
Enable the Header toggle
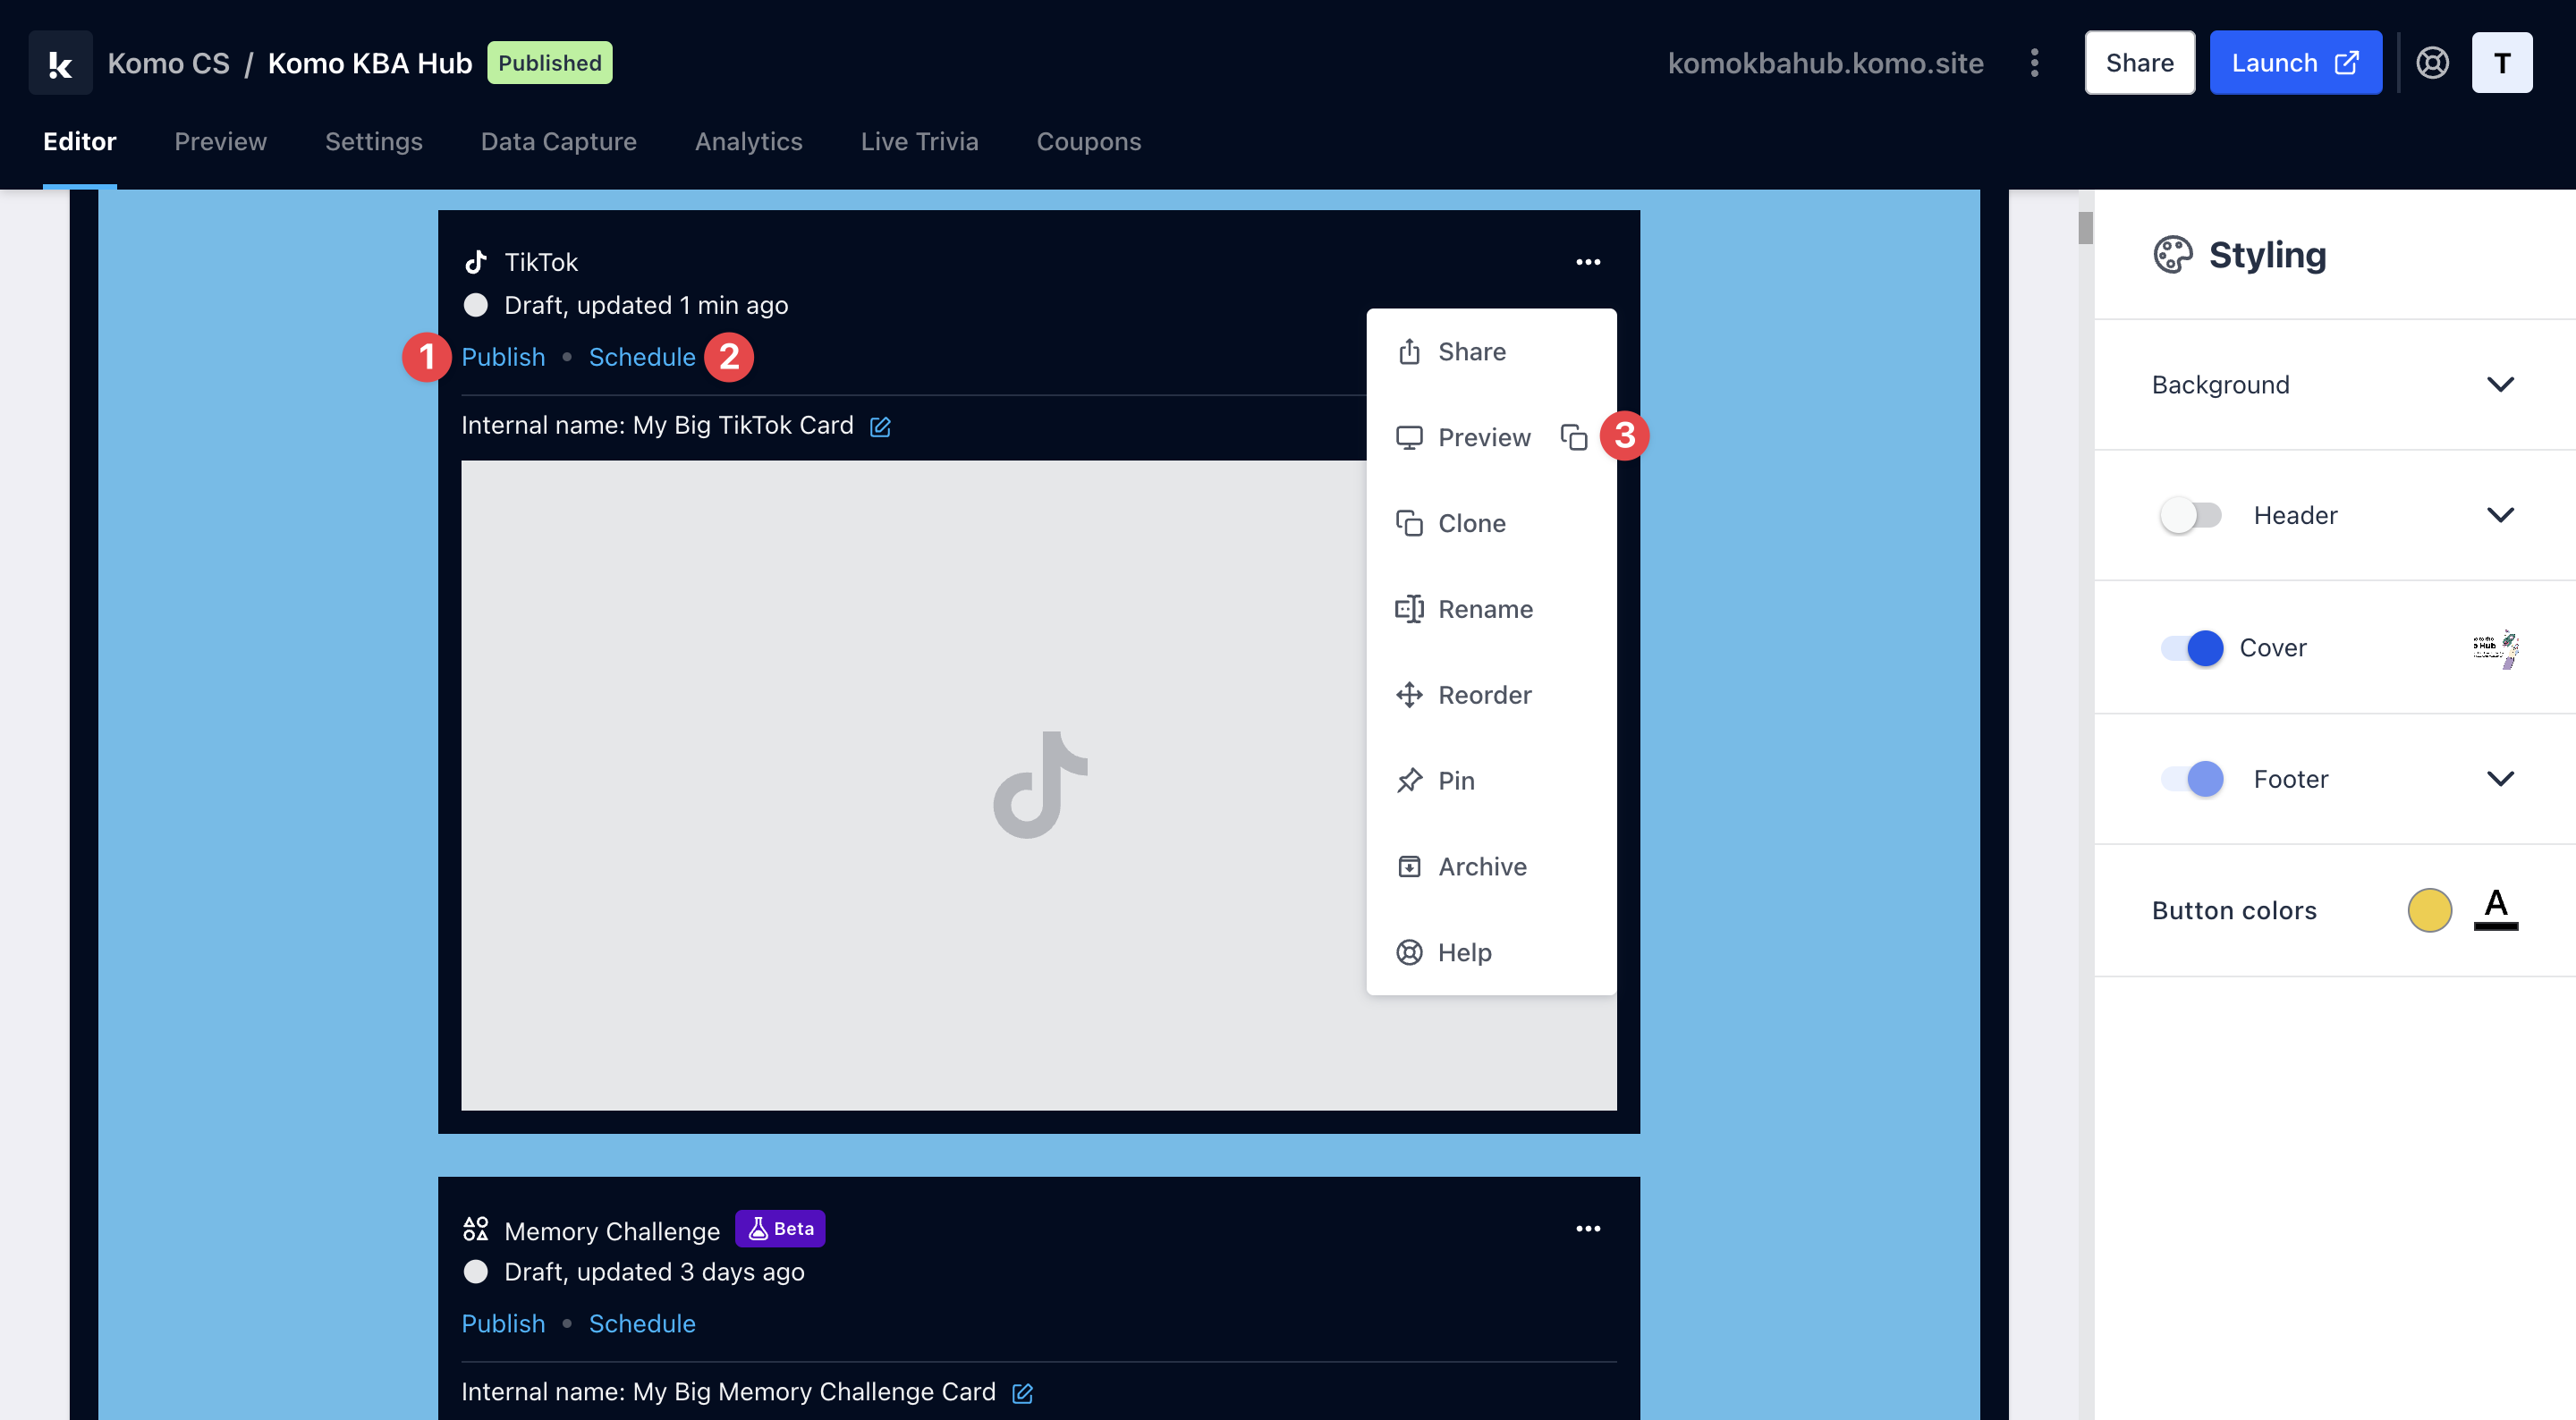coord(2190,515)
